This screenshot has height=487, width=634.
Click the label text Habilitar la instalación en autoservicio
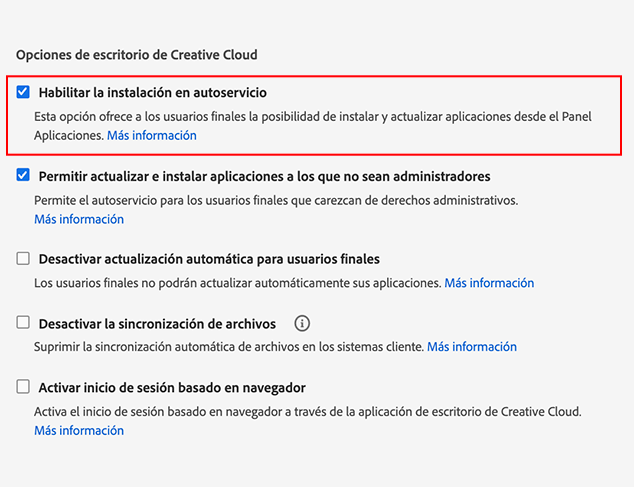[x=153, y=92]
